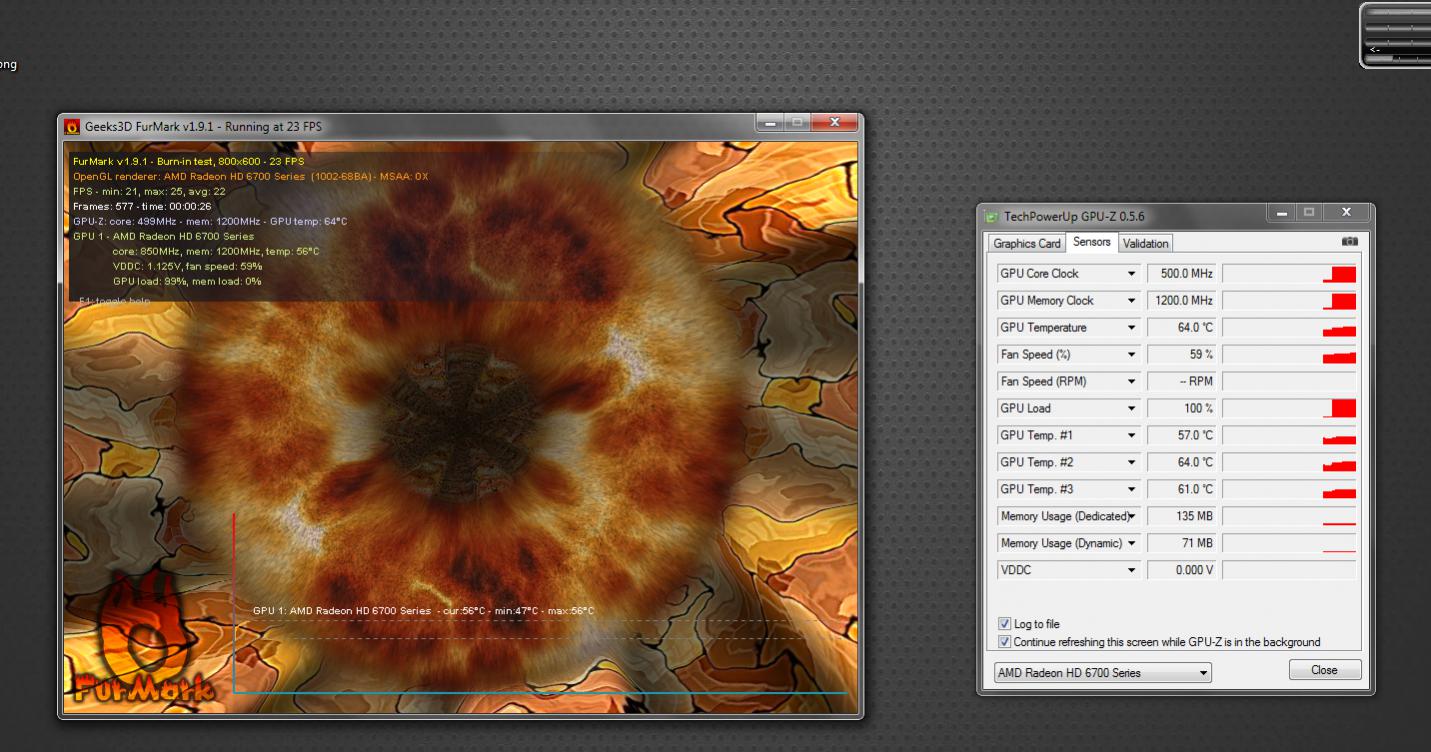The height and width of the screenshot is (752, 1431).
Task: Click the FurMark title bar app icon
Action: point(72,126)
